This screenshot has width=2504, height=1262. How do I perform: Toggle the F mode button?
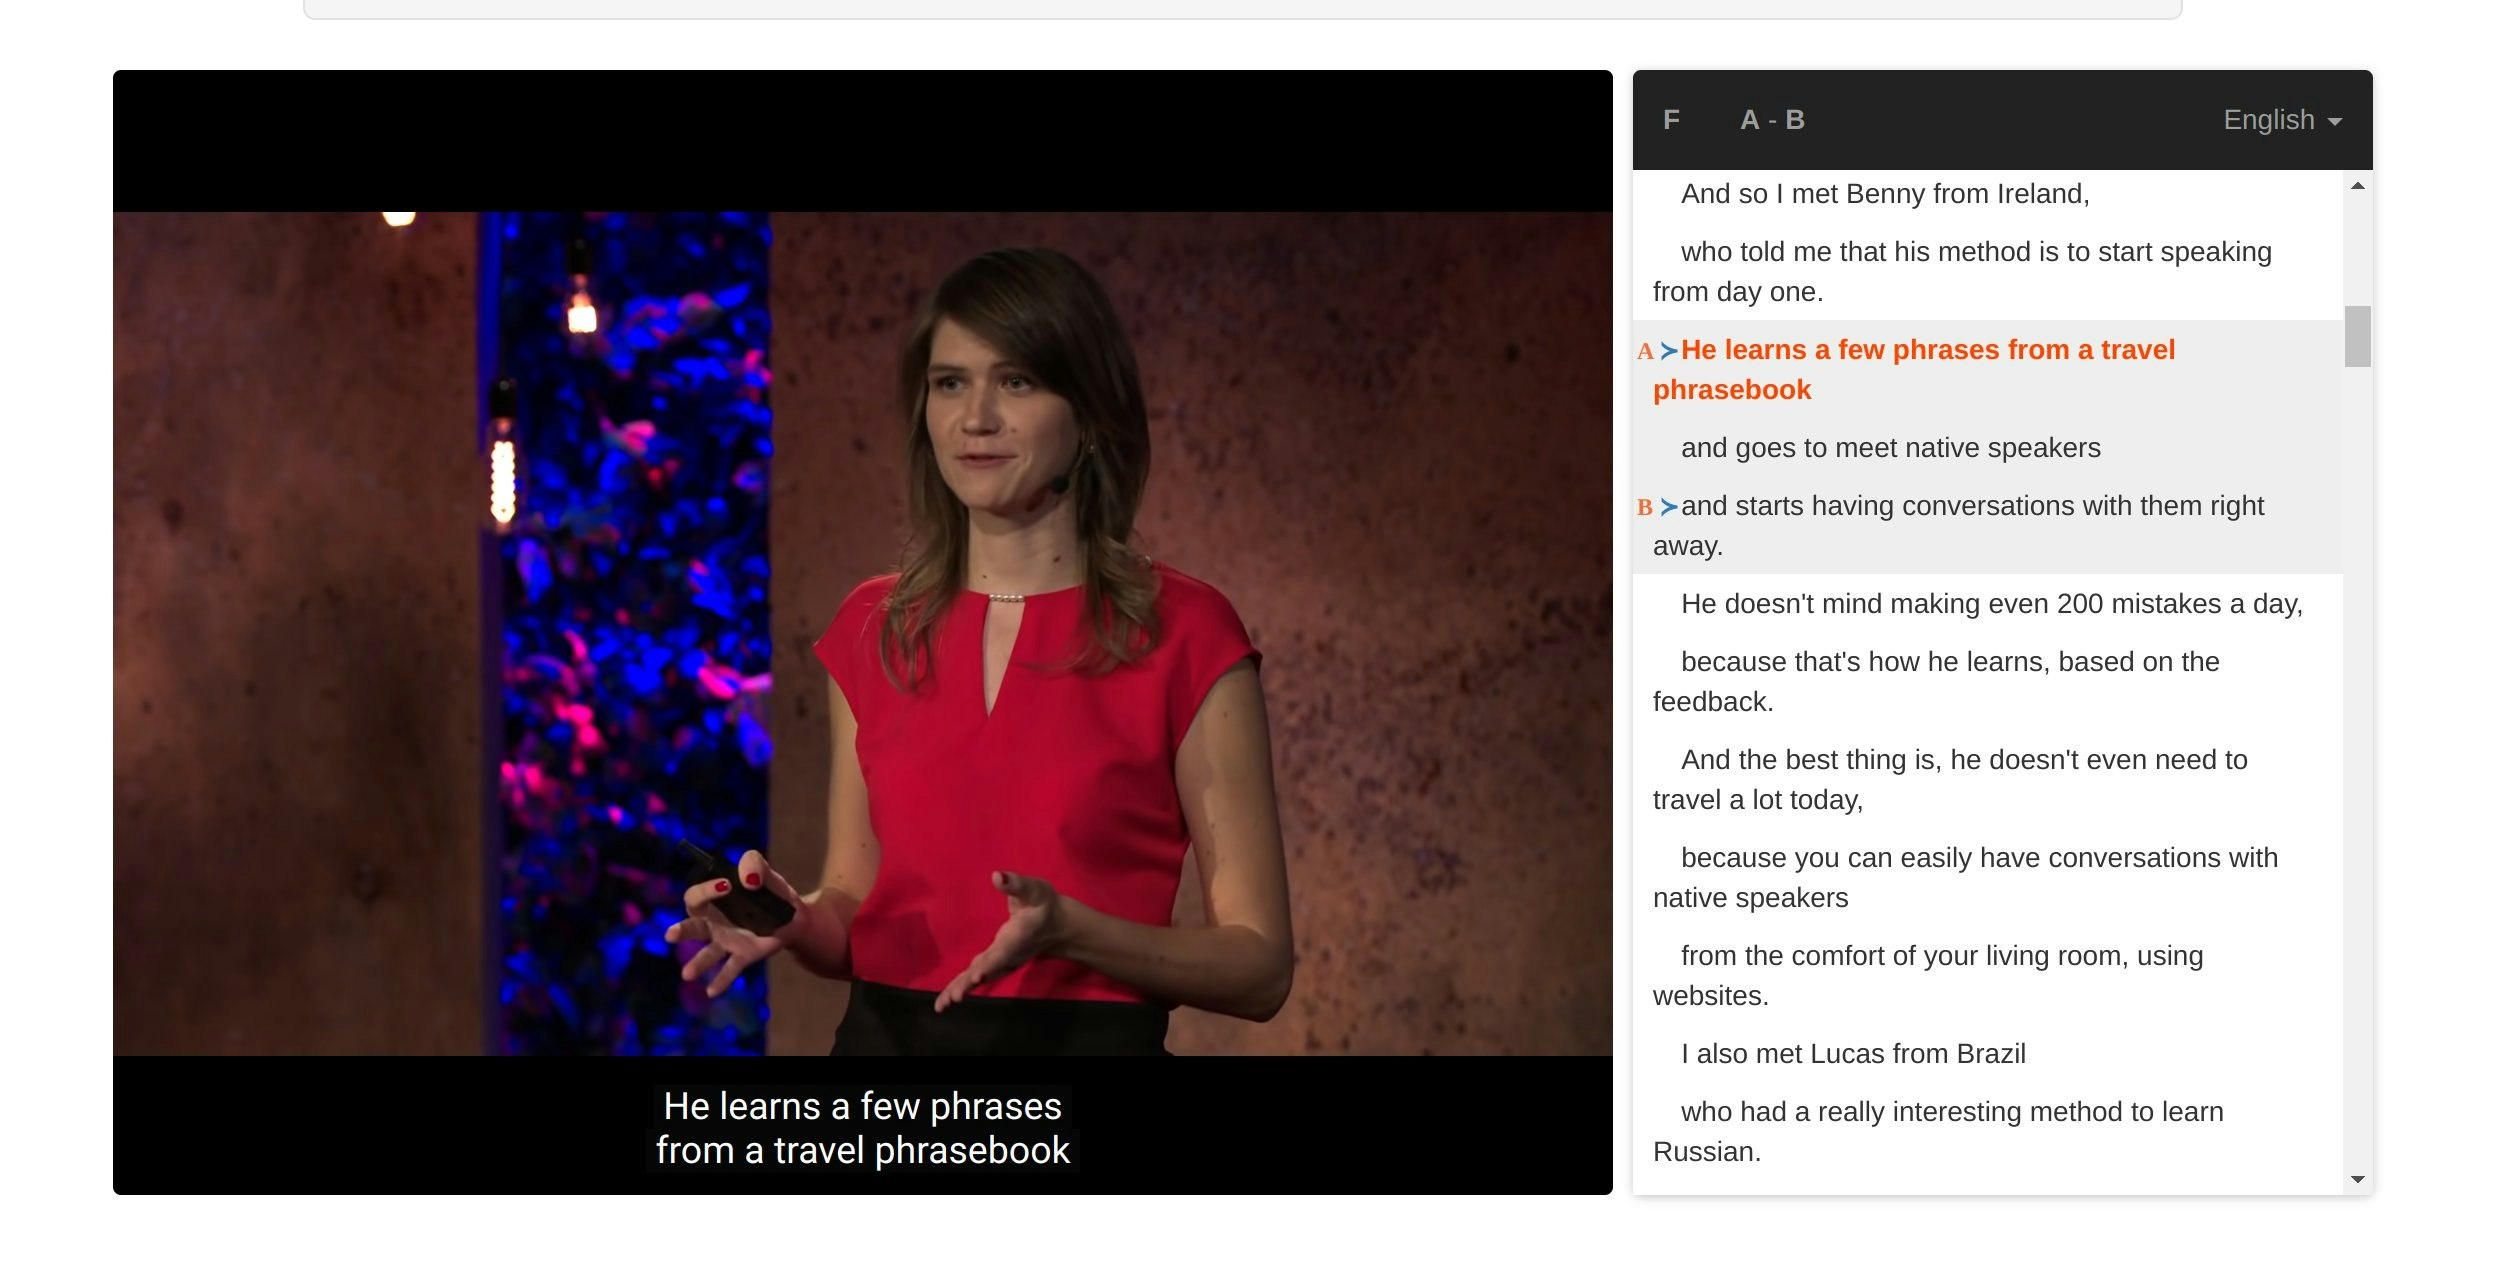(x=1671, y=120)
